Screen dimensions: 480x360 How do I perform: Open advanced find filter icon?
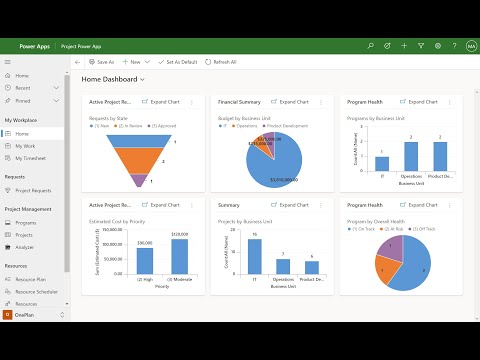[421, 46]
